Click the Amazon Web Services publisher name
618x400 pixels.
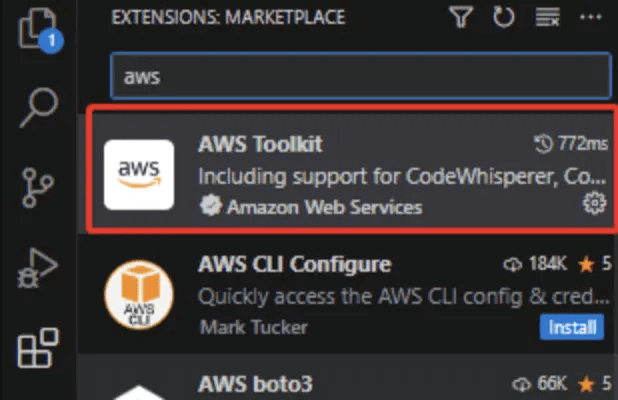tap(324, 207)
